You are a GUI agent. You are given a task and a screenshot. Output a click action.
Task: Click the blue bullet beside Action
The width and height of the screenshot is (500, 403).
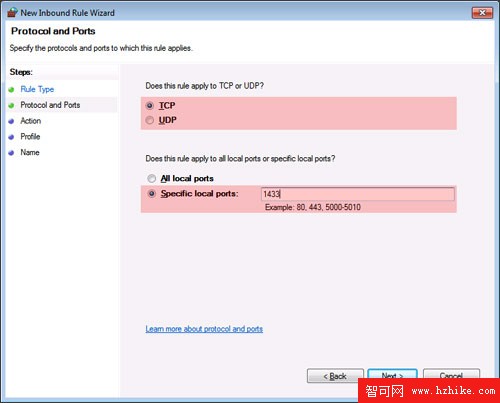11,121
